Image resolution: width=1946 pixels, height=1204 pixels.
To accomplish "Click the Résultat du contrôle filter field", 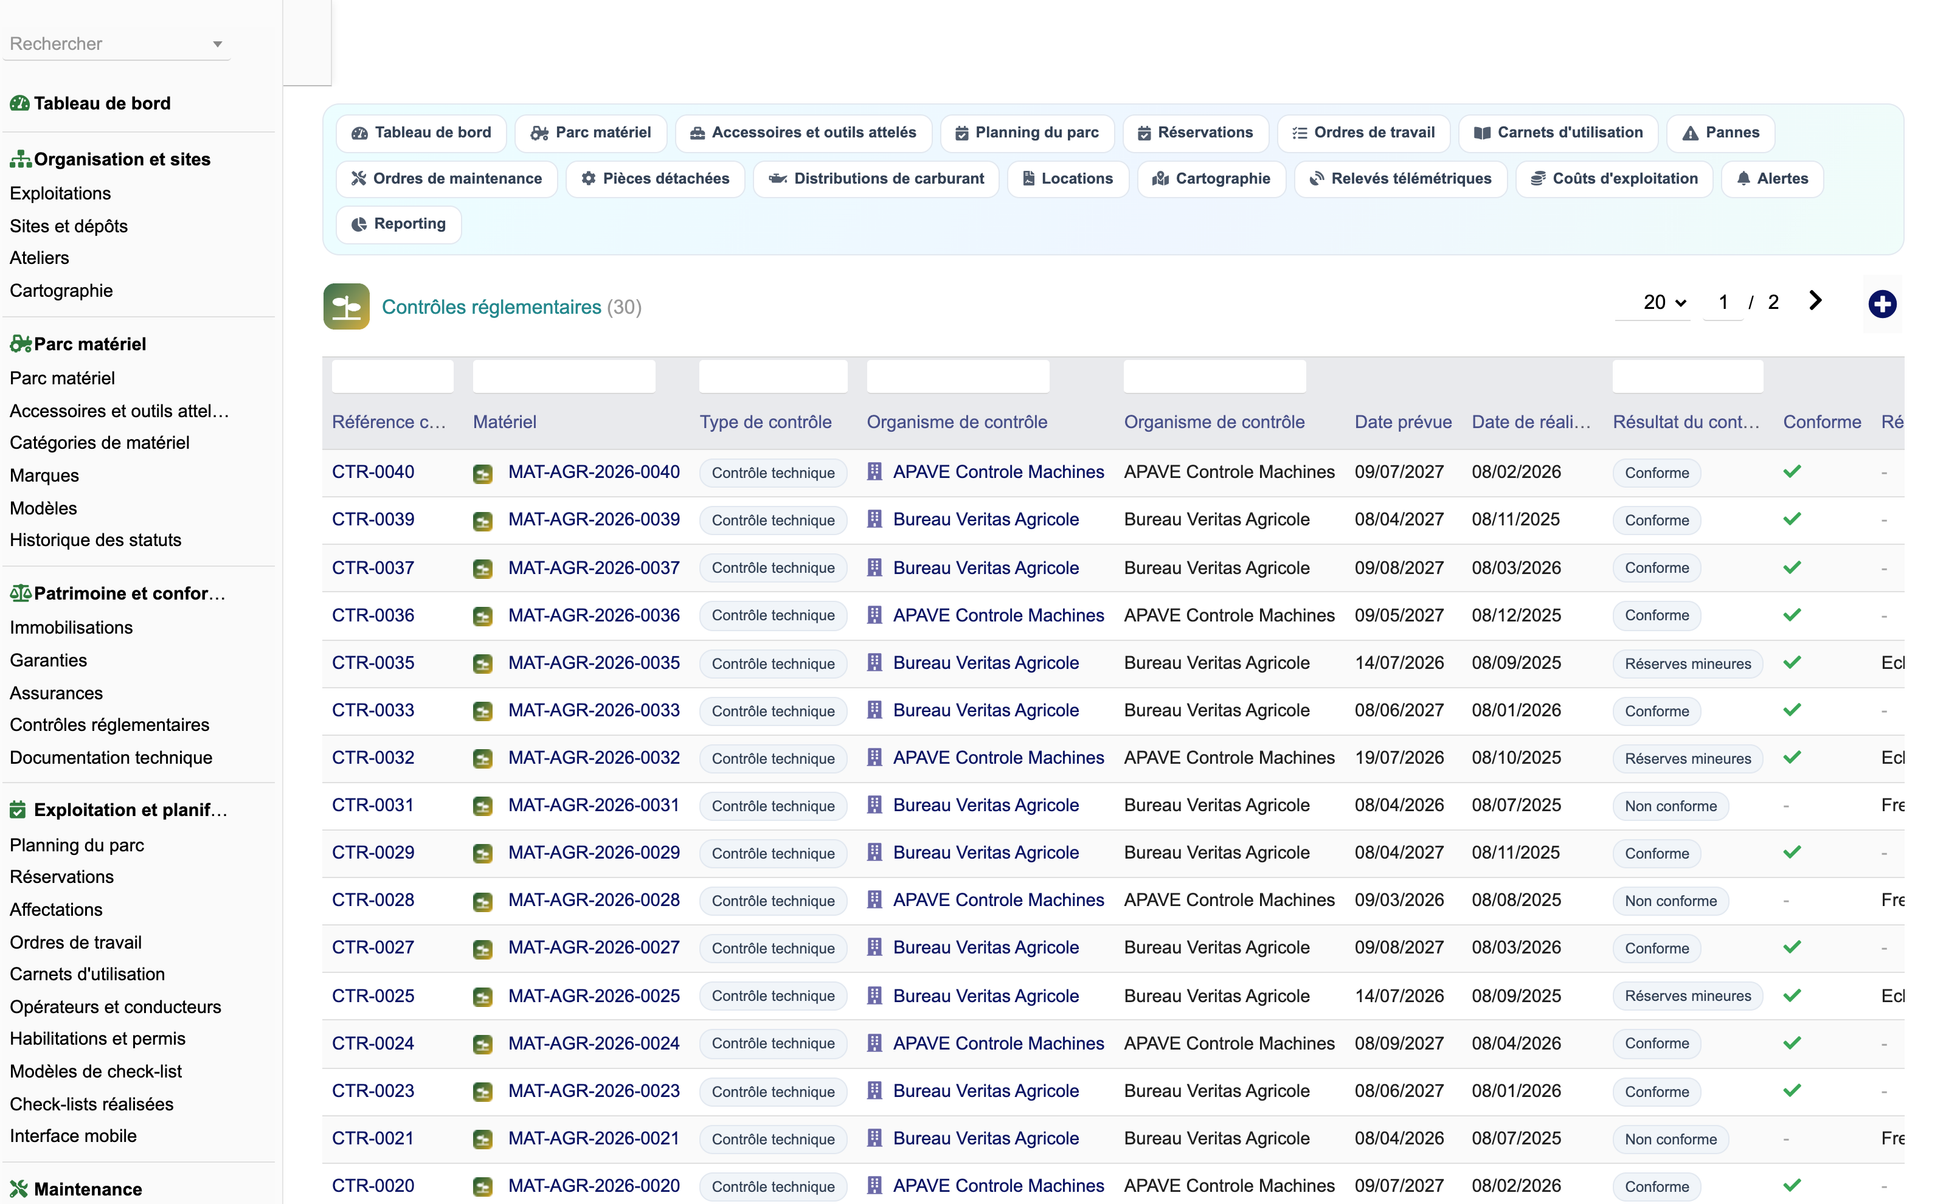I will click(1688, 377).
